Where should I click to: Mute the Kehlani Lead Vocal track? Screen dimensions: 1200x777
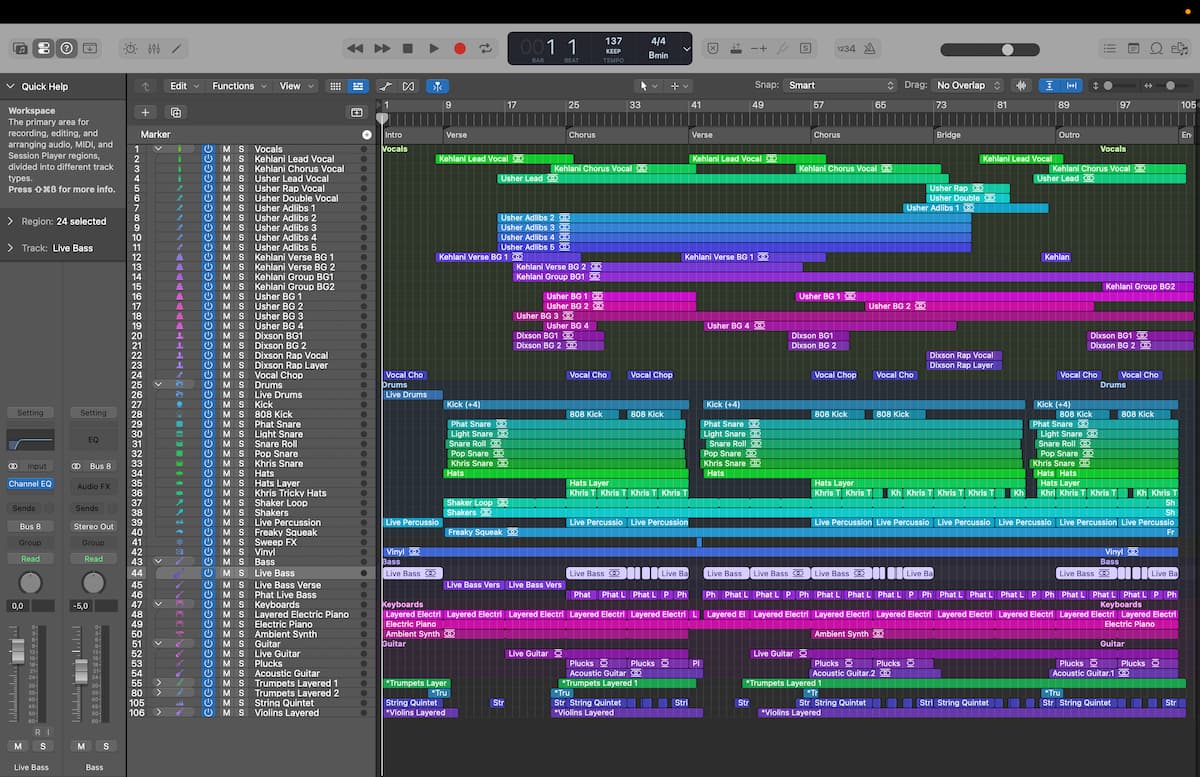pyautogui.click(x=226, y=159)
